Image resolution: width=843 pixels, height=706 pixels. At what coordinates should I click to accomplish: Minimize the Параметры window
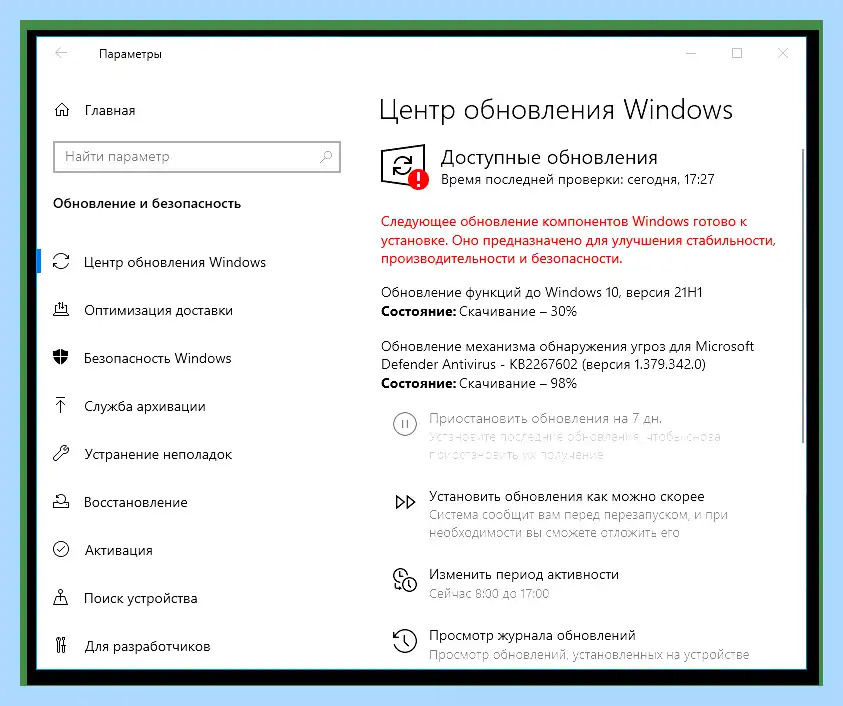[691, 53]
